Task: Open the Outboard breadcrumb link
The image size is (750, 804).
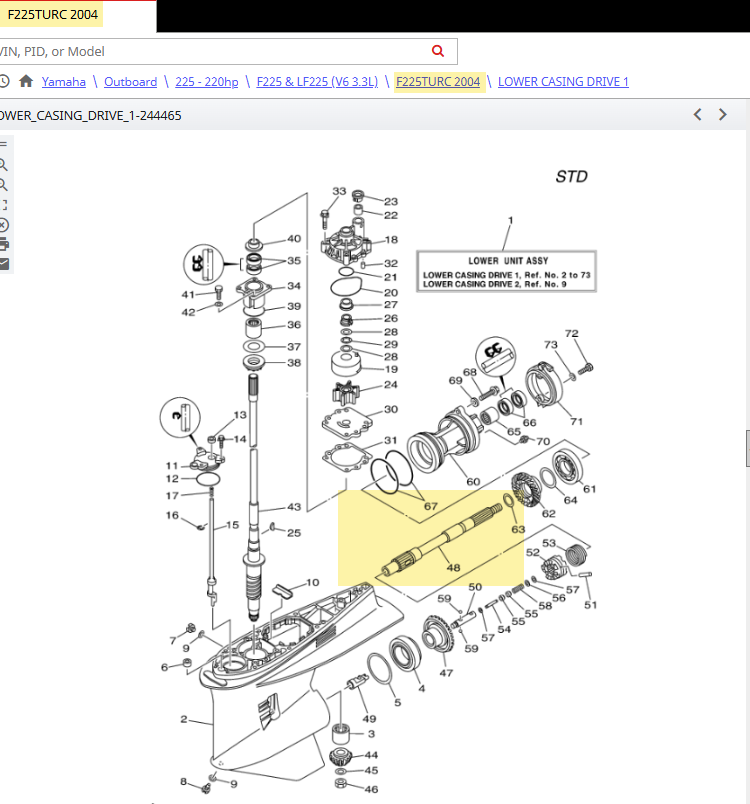Action: click(x=130, y=82)
